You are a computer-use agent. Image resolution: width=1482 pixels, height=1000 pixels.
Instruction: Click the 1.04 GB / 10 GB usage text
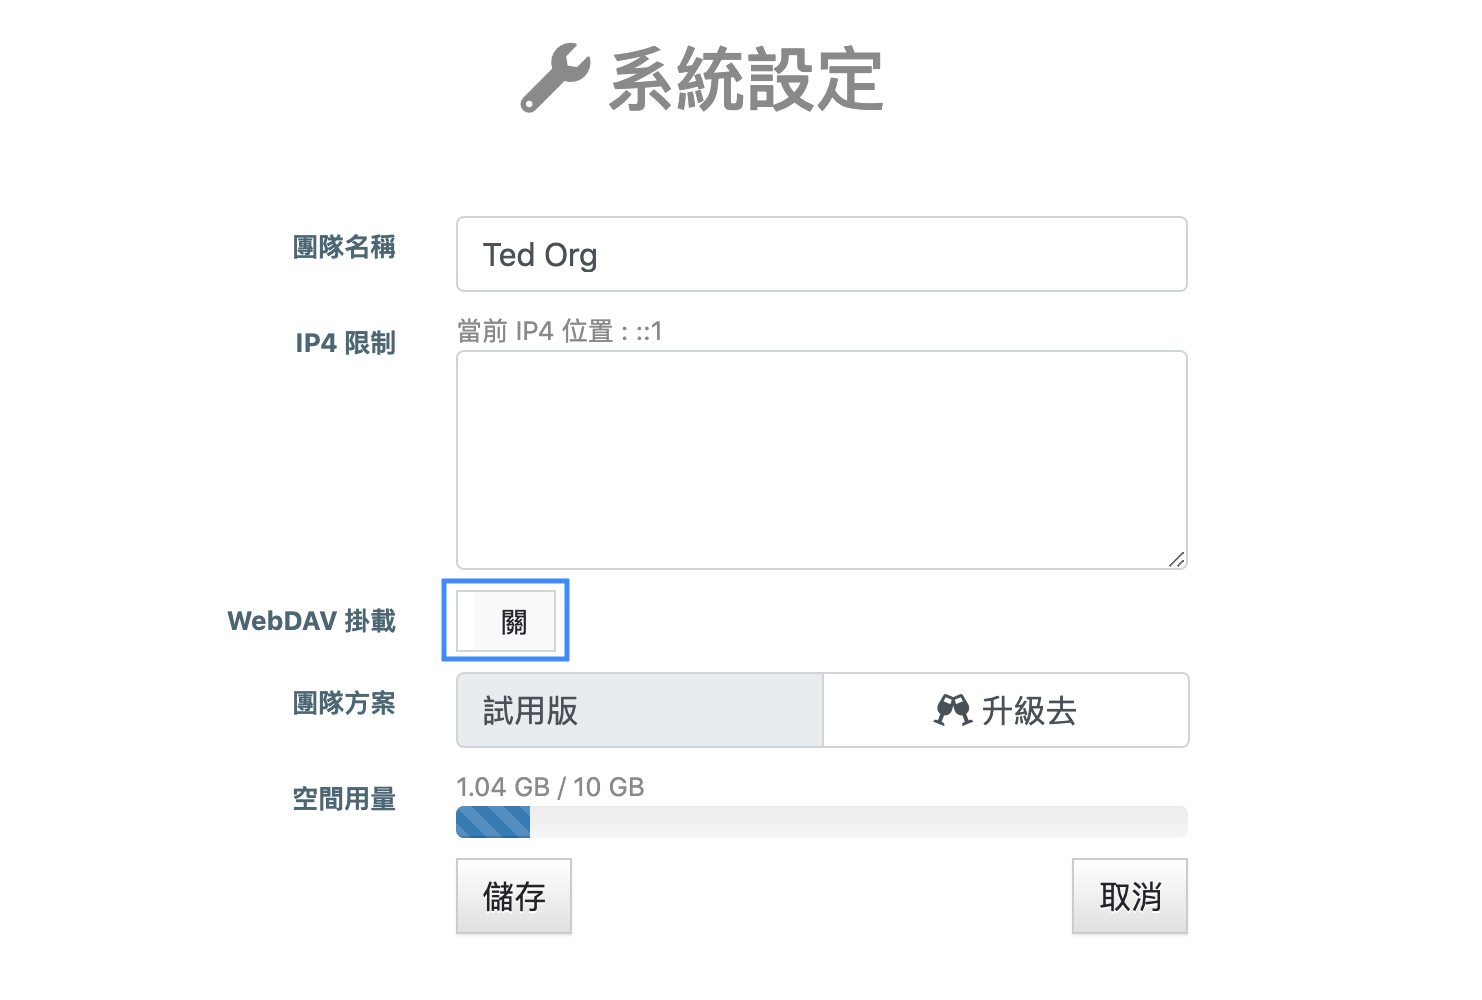pyautogui.click(x=550, y=787)
